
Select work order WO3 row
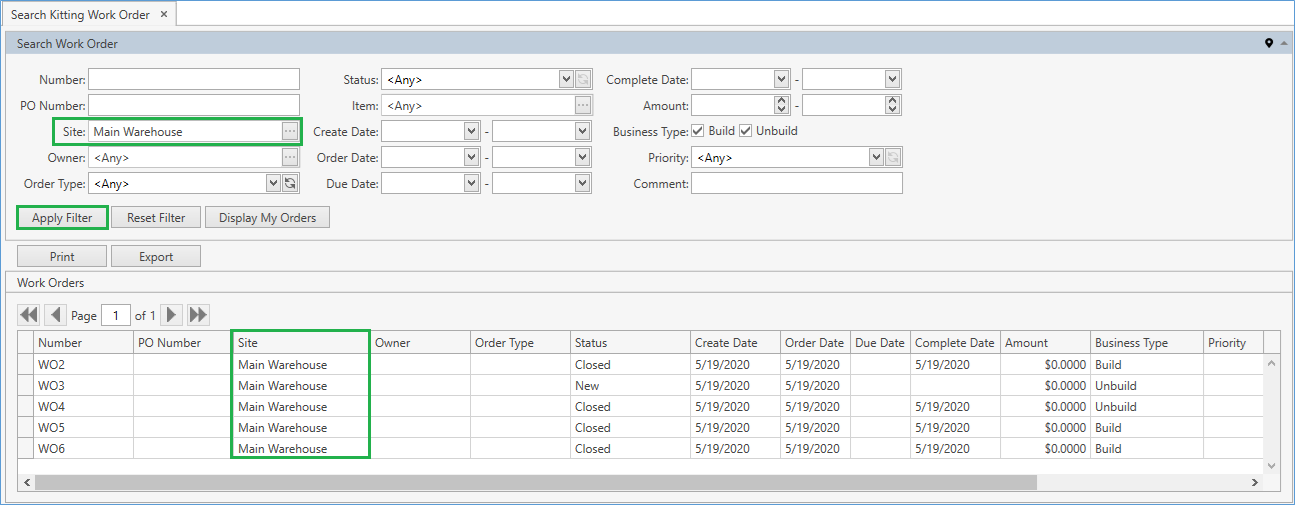click(x=52, y=385)
